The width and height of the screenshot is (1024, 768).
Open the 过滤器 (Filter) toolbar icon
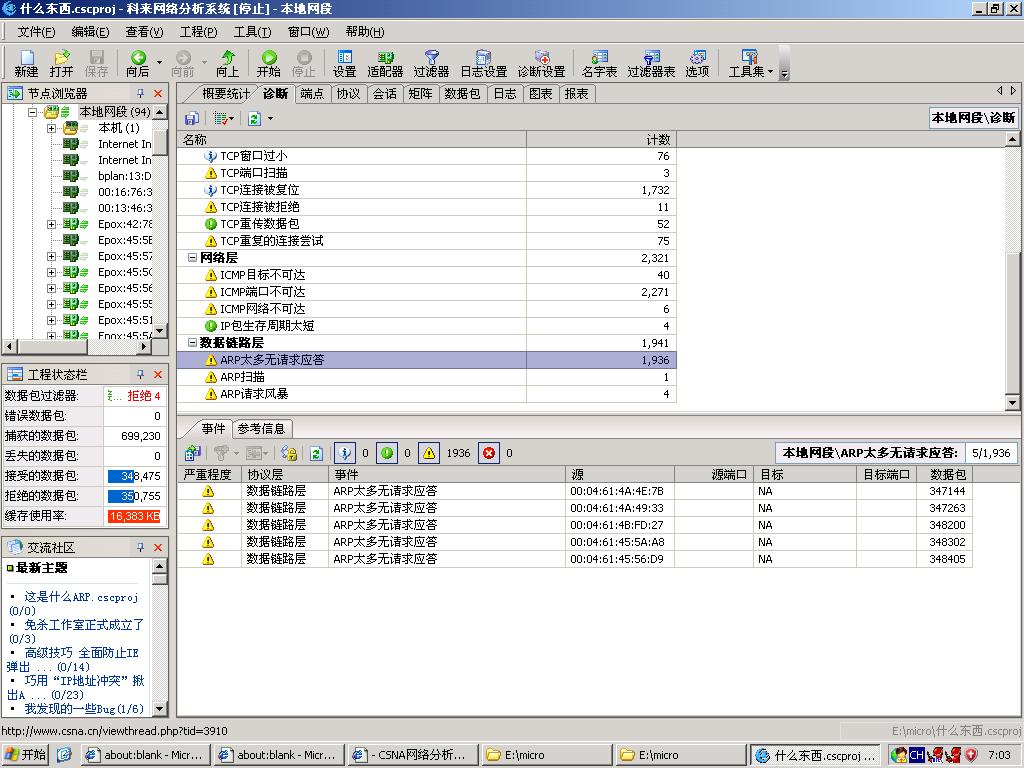[431, 63]
